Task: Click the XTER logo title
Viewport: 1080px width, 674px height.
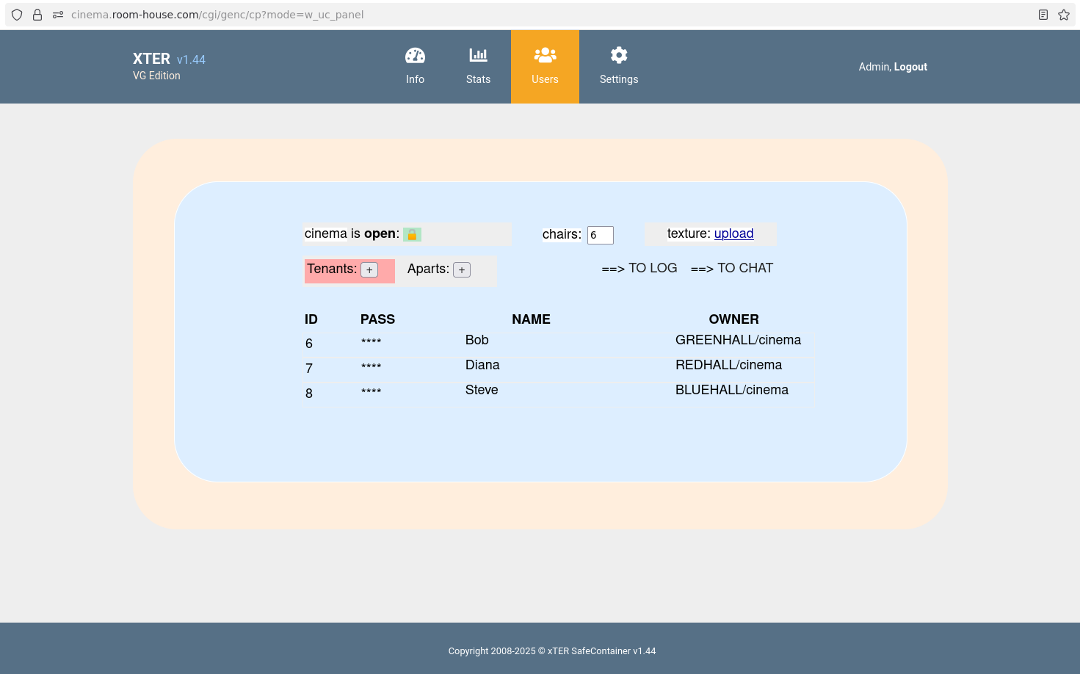Action: [152, 59]
